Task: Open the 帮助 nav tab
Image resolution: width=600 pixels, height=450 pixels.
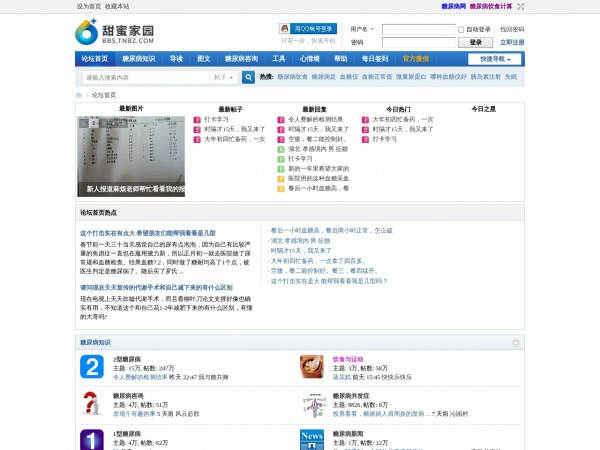Action: coord(341,59)
